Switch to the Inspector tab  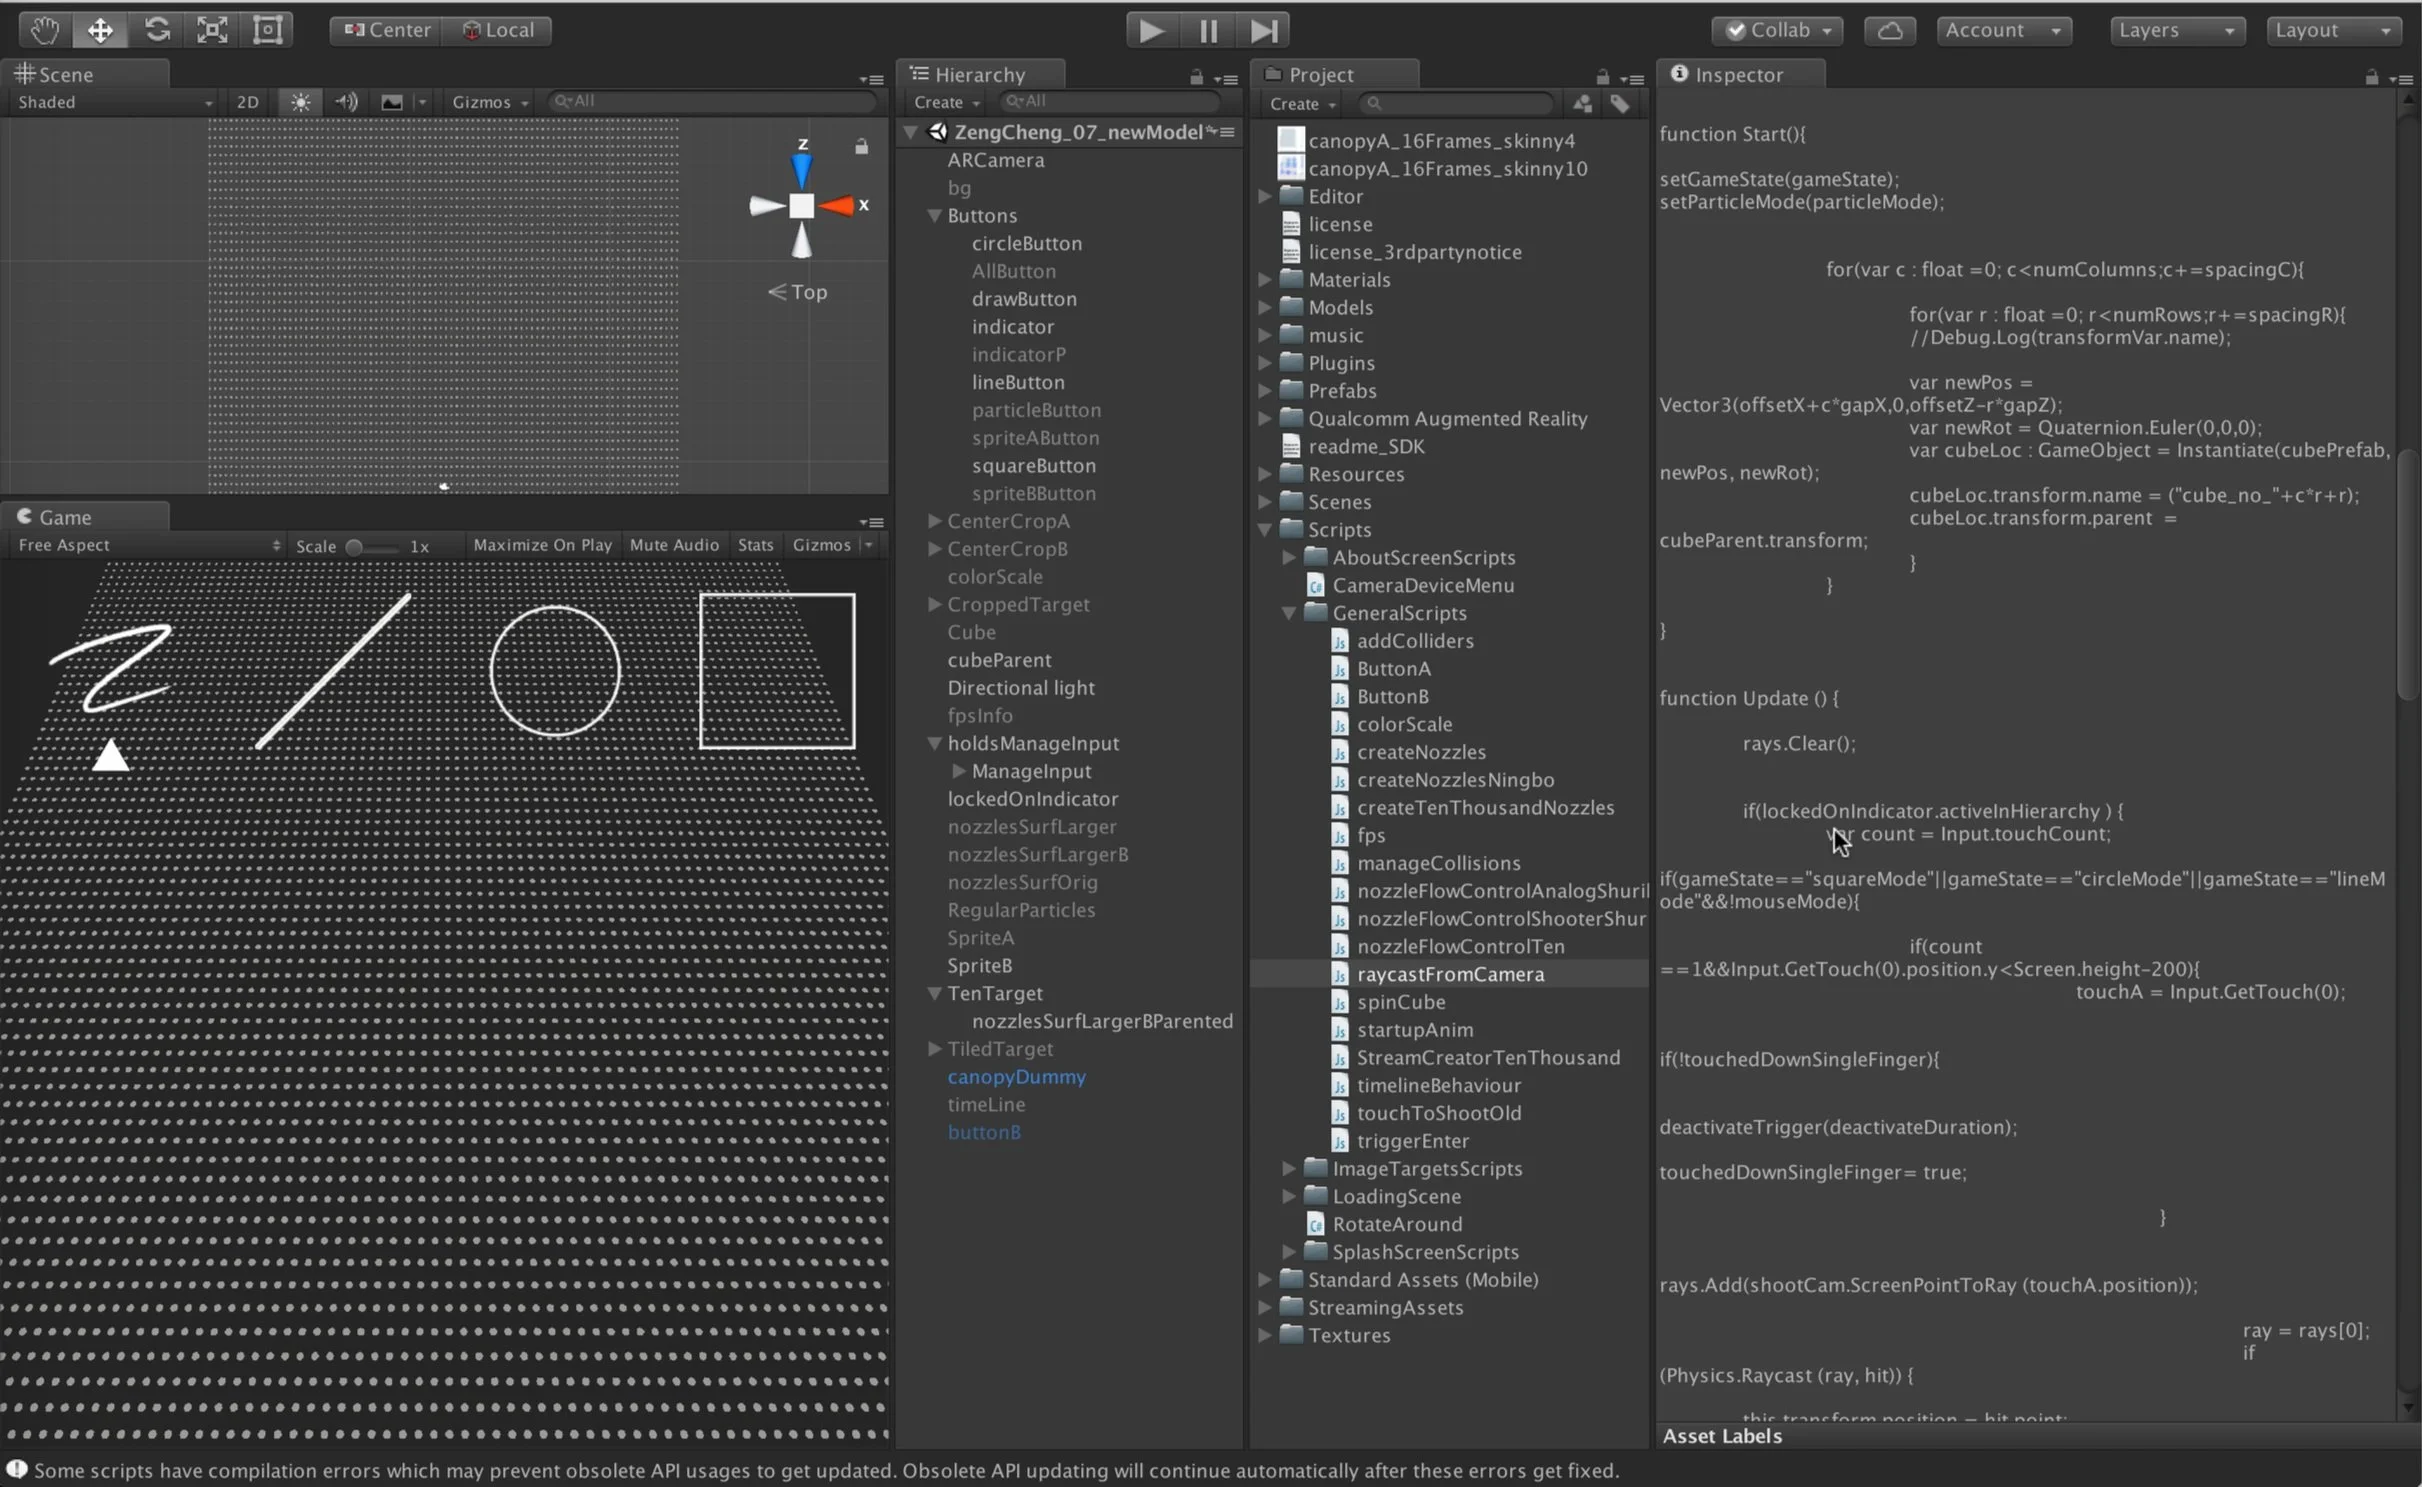(1738, 75)
